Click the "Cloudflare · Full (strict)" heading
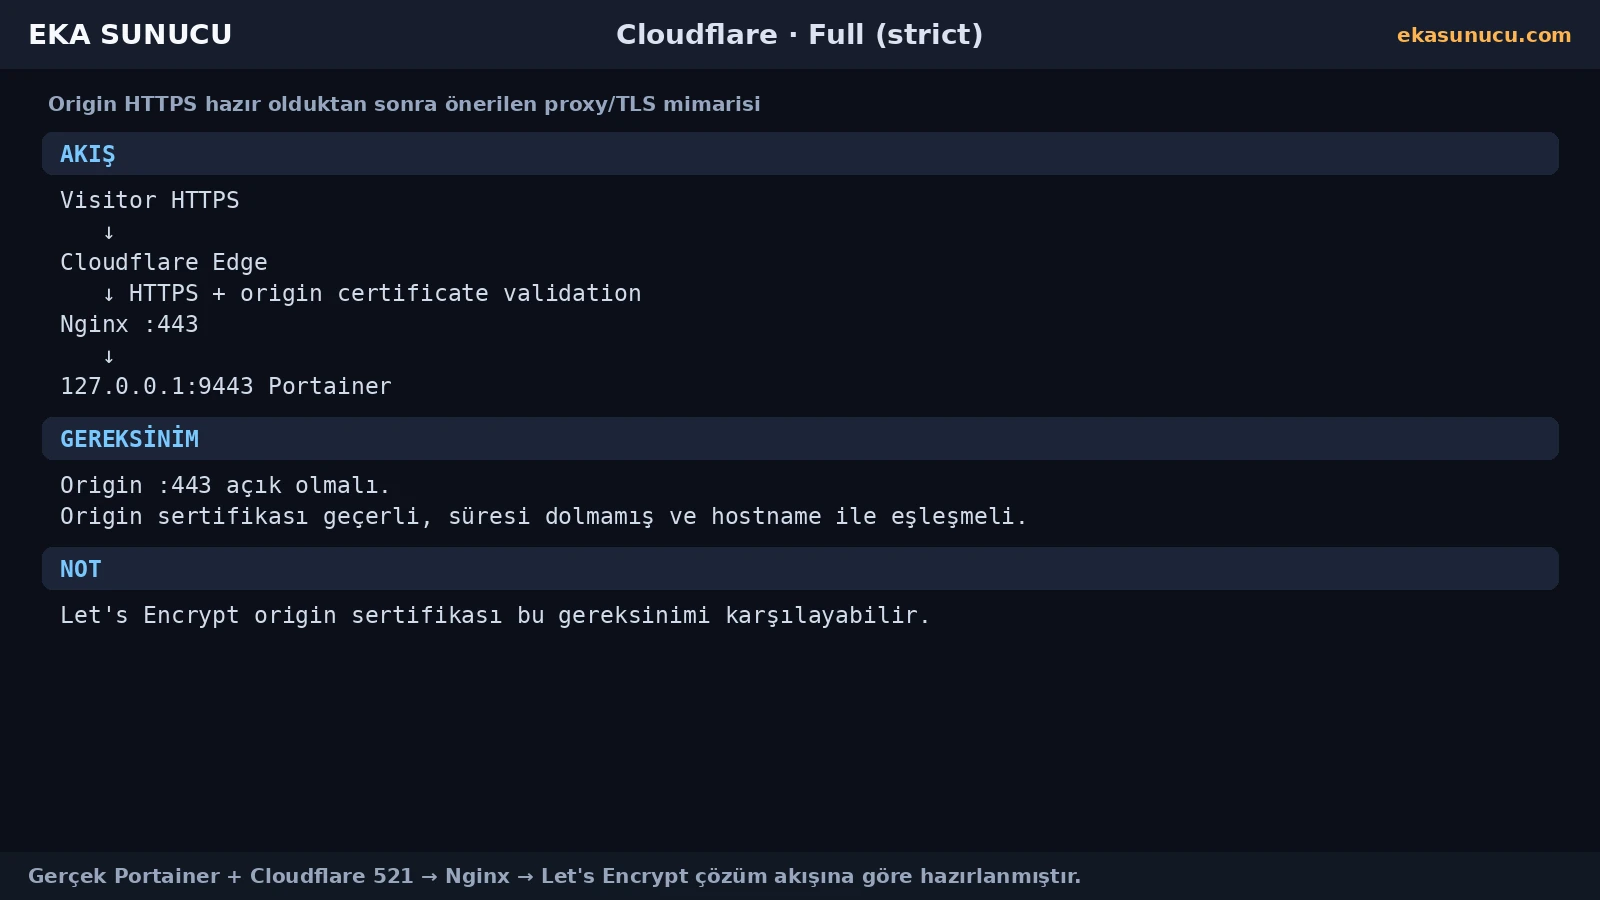The width and height of the screenshot is (1600, 900). pos(800,35)
